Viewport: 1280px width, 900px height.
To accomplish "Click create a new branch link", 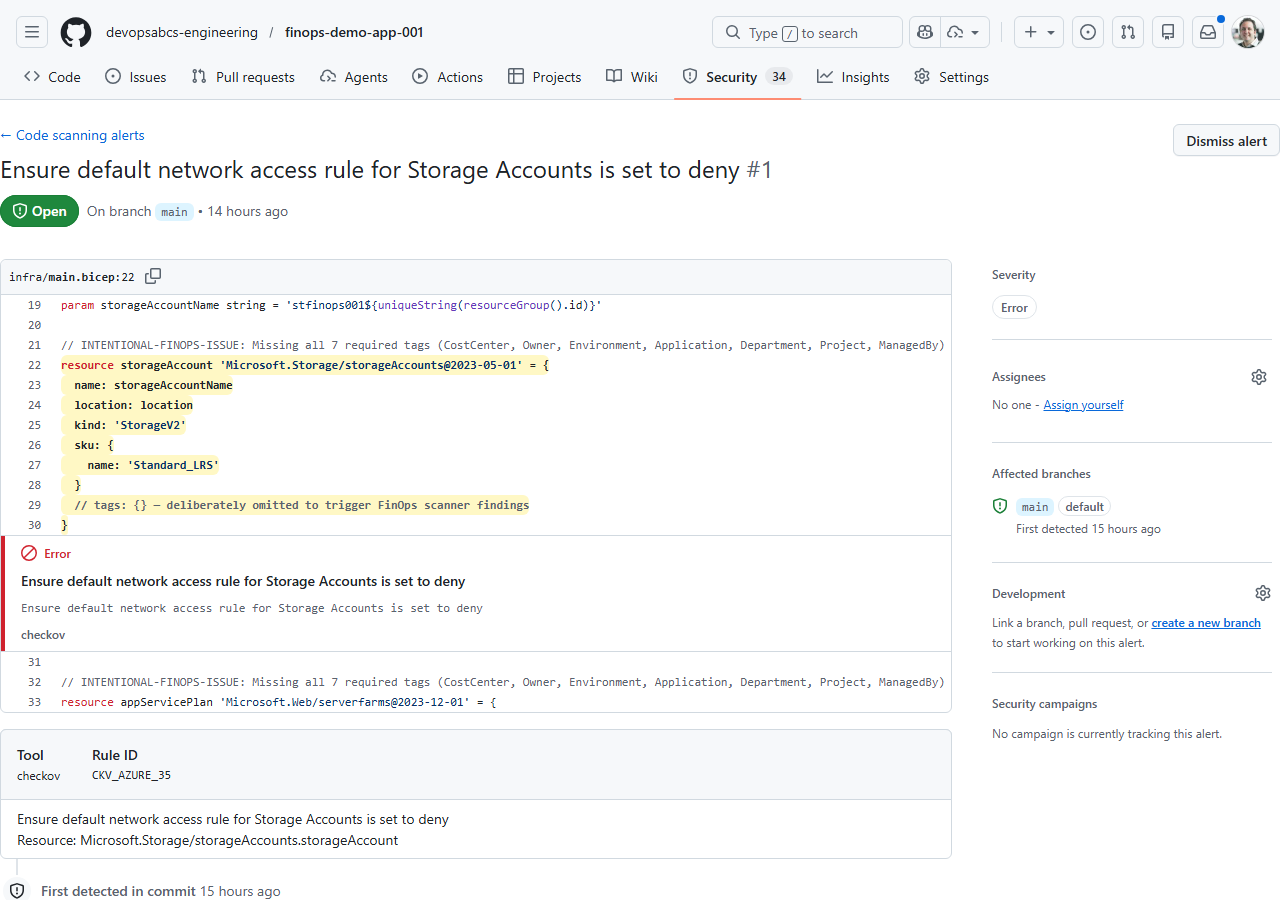I will 1205,622.
